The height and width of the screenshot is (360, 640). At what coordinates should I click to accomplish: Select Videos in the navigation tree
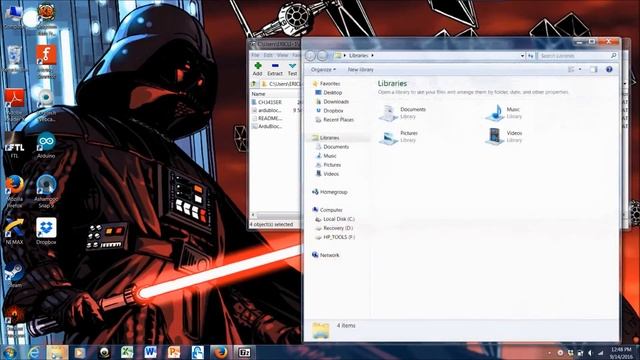pos(327,174)
